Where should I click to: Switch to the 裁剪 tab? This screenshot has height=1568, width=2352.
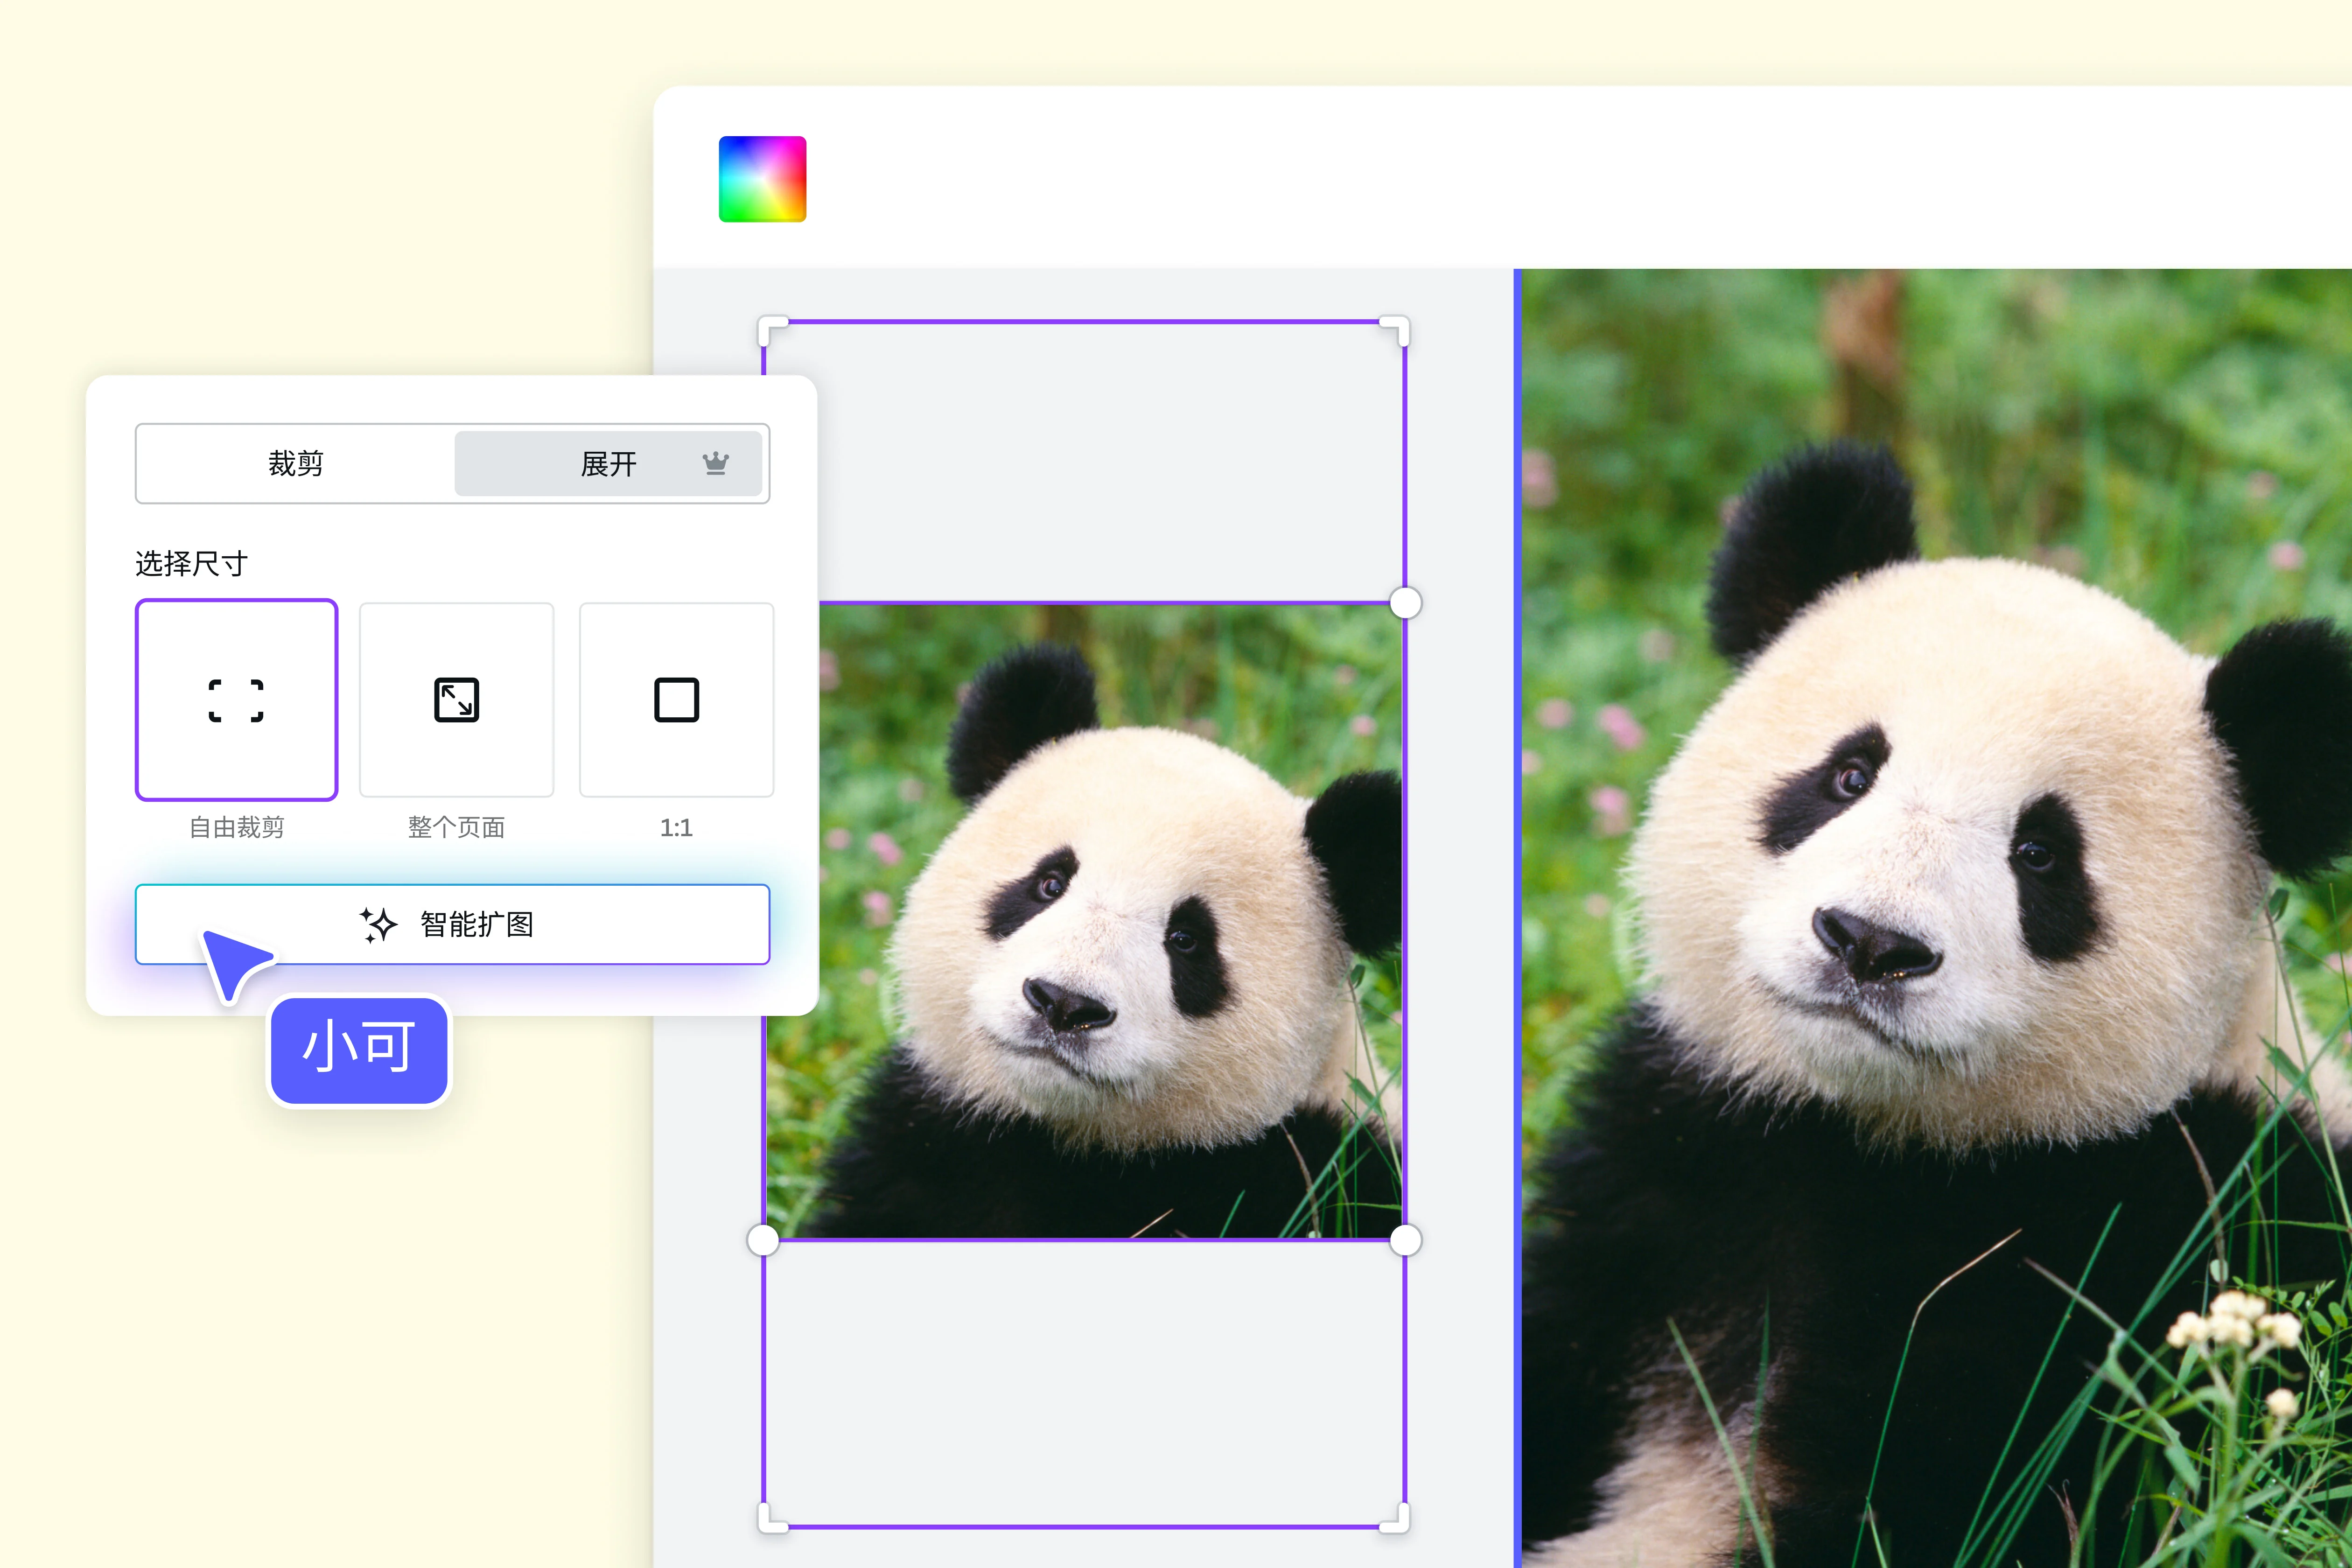click(296, 463)
